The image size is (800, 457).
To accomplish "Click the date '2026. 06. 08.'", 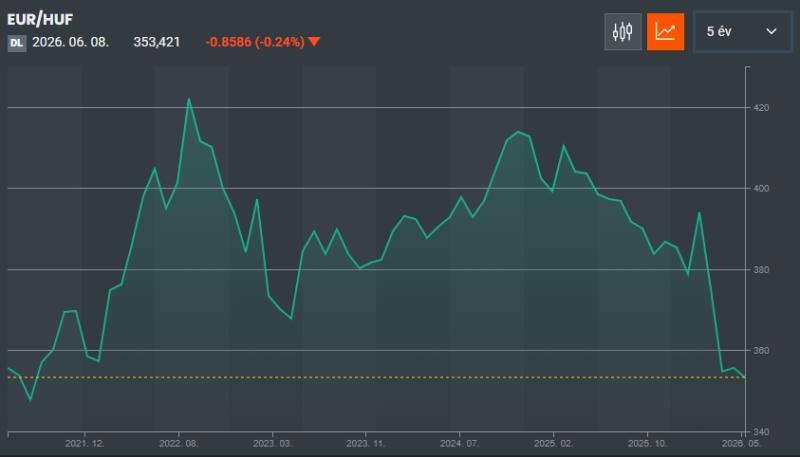I will coord(70,42).
